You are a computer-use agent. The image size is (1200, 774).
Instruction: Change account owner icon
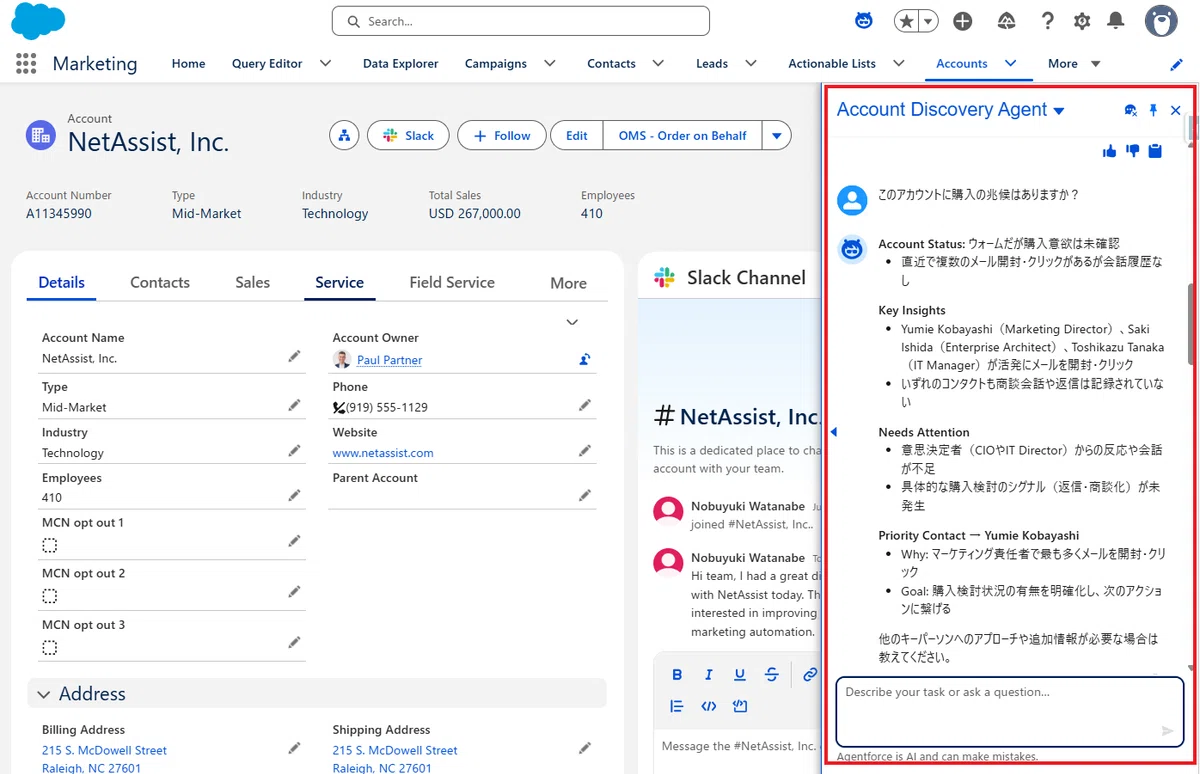(x=585, y=359)
